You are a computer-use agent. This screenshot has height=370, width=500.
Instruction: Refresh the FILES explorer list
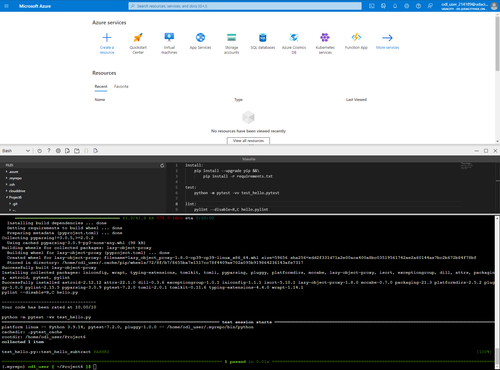click(x=162, y=165)
